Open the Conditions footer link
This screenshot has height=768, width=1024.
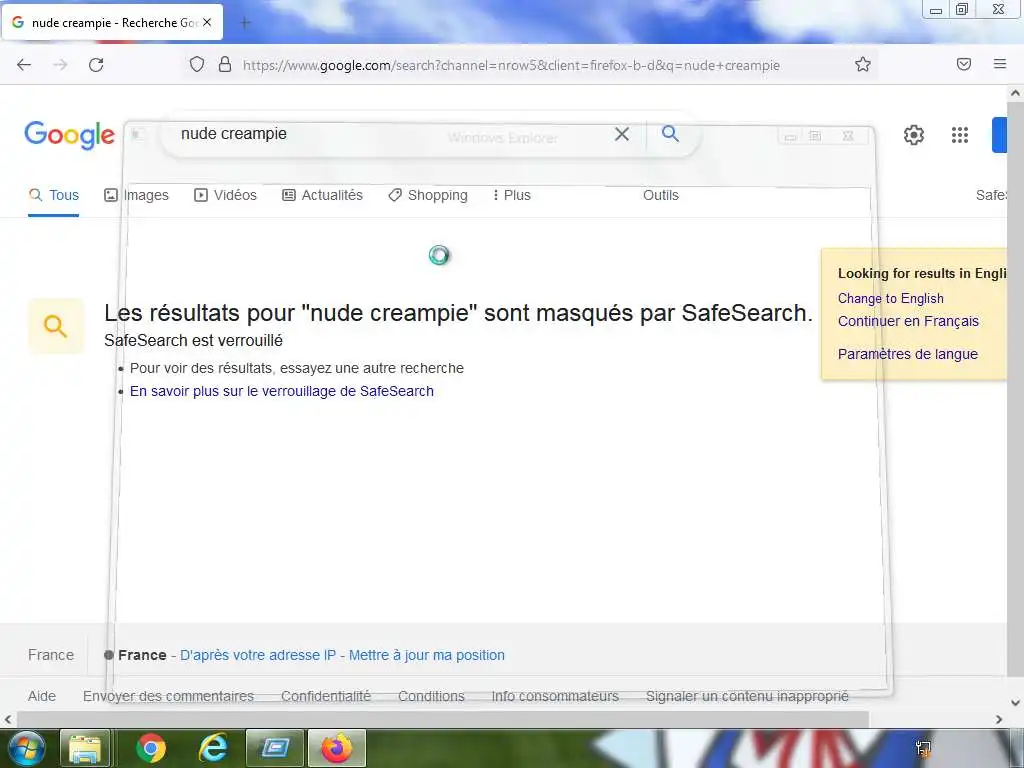431,696
